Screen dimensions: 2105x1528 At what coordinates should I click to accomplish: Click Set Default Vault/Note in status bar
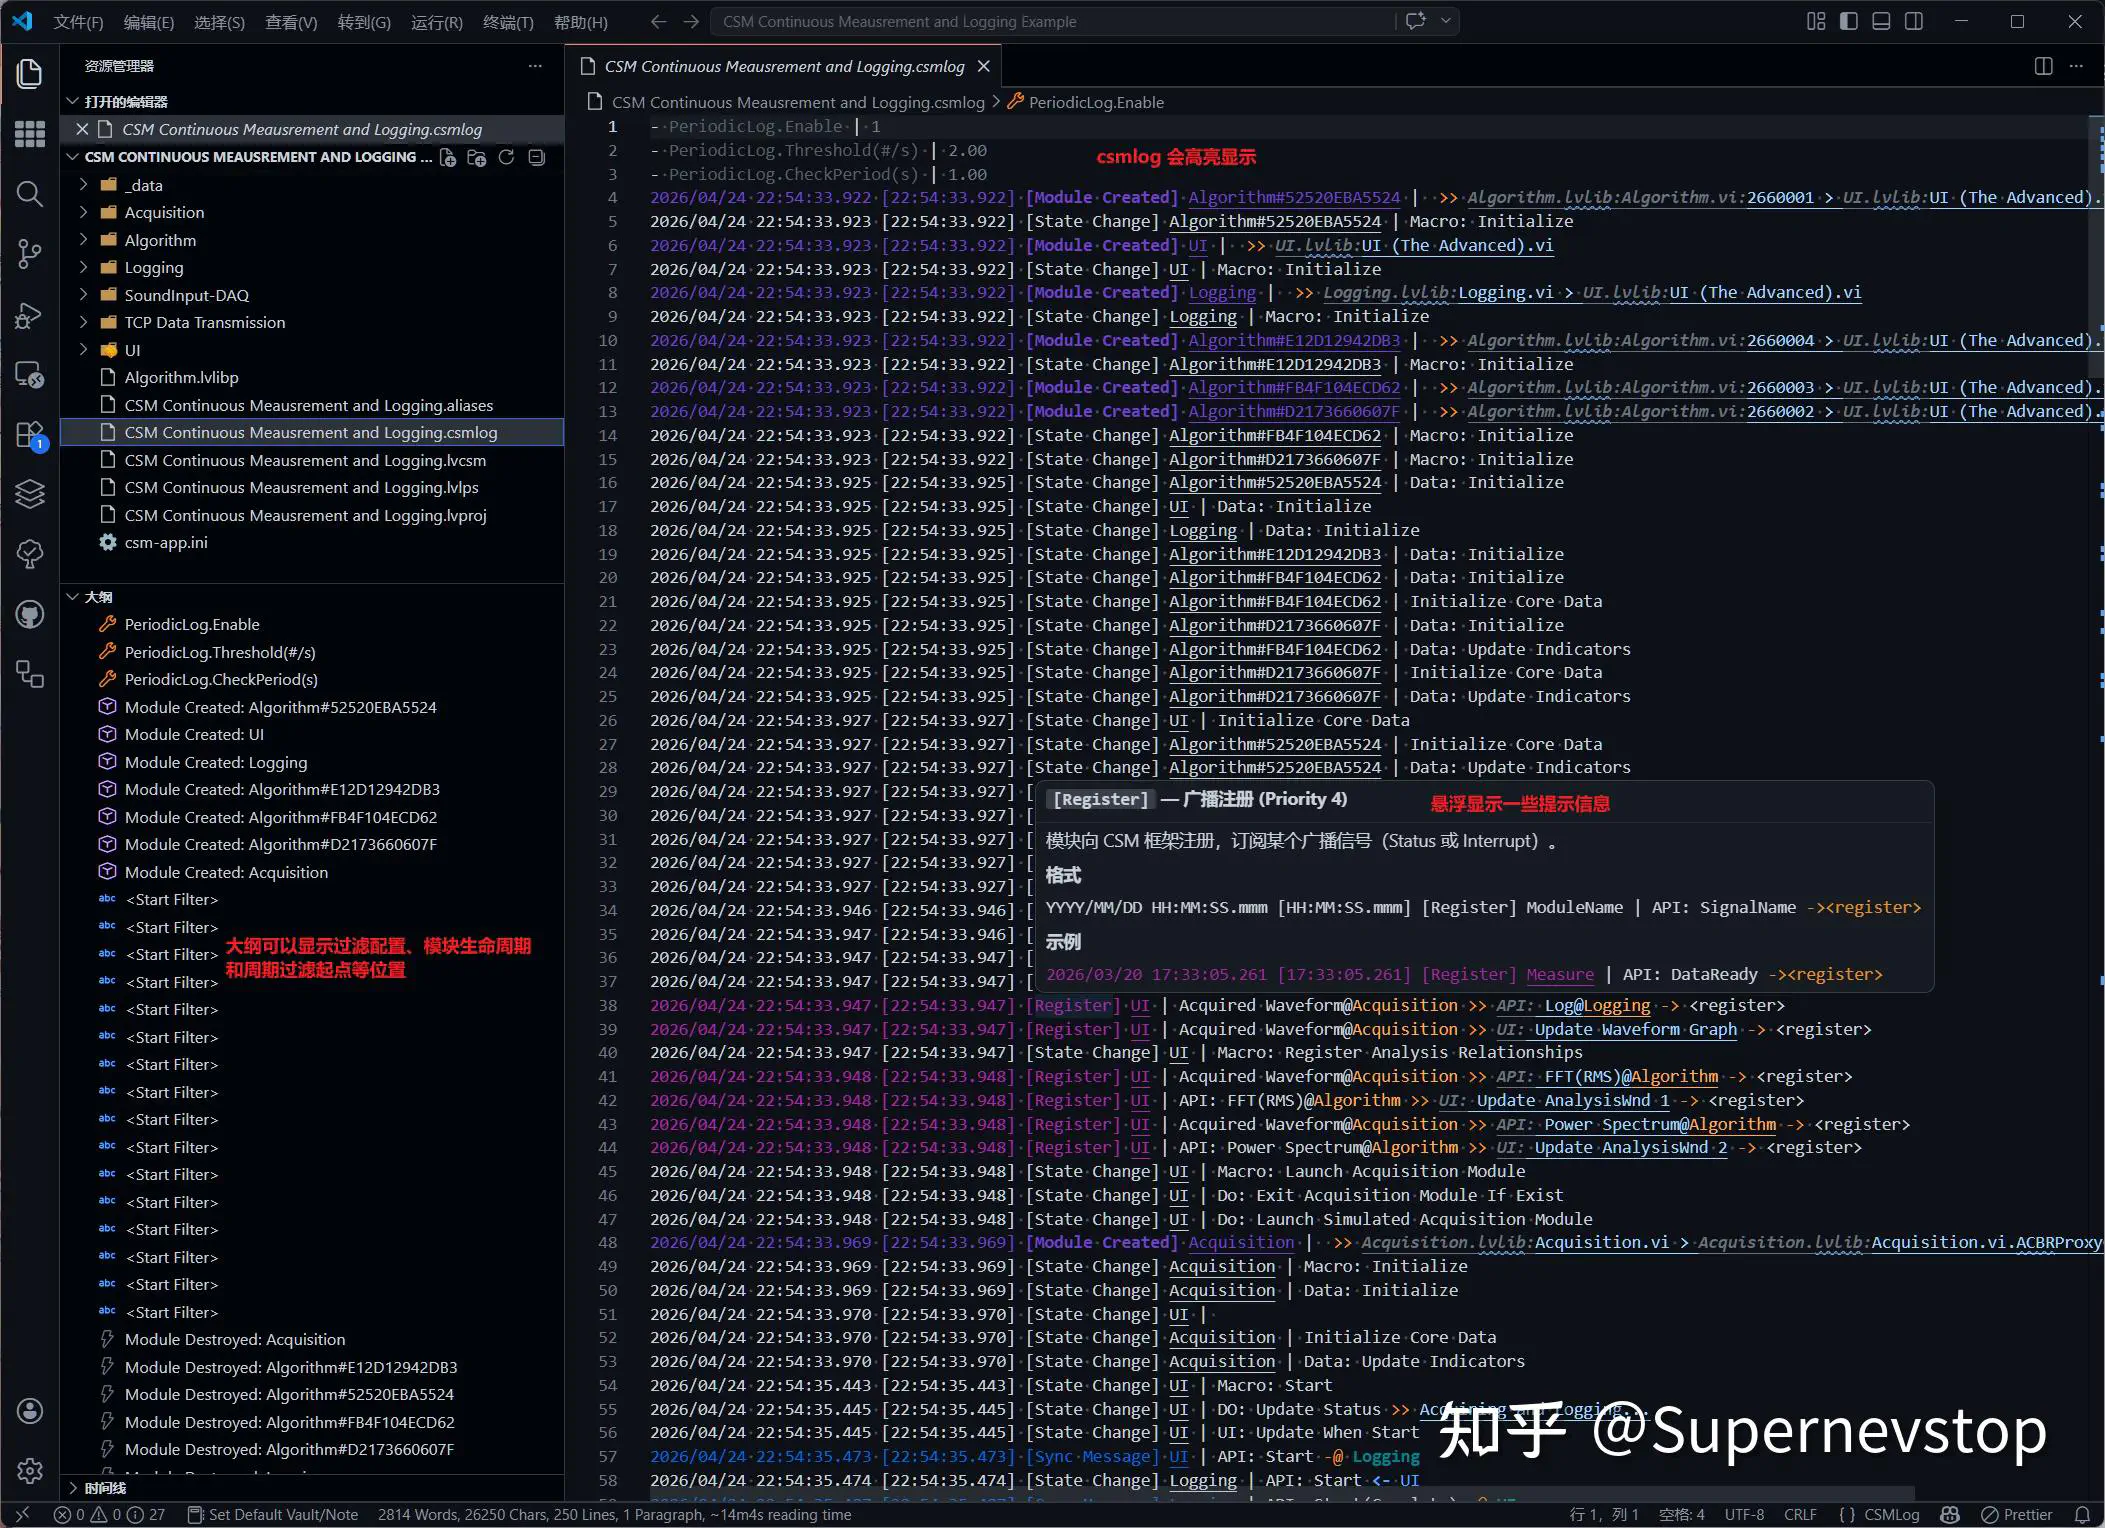tap(272, 1515)
